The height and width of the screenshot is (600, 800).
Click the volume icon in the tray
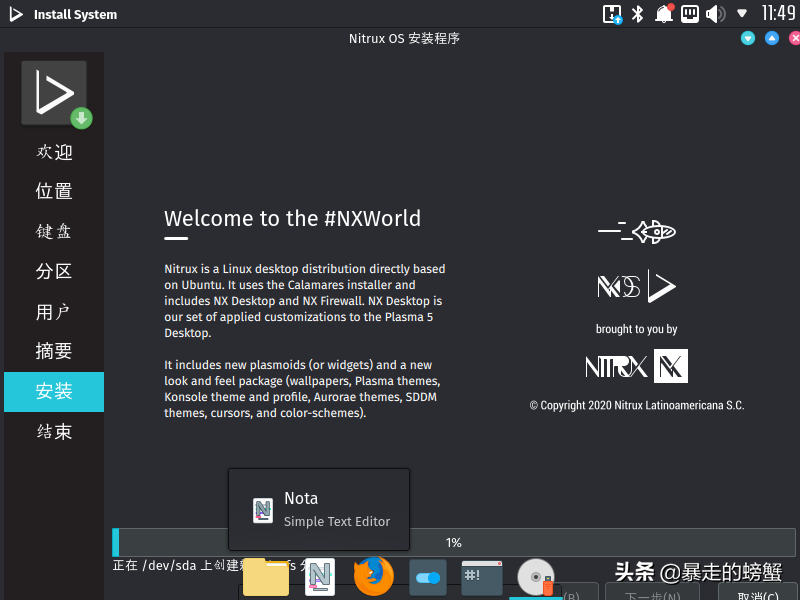[x=713, y=14]
